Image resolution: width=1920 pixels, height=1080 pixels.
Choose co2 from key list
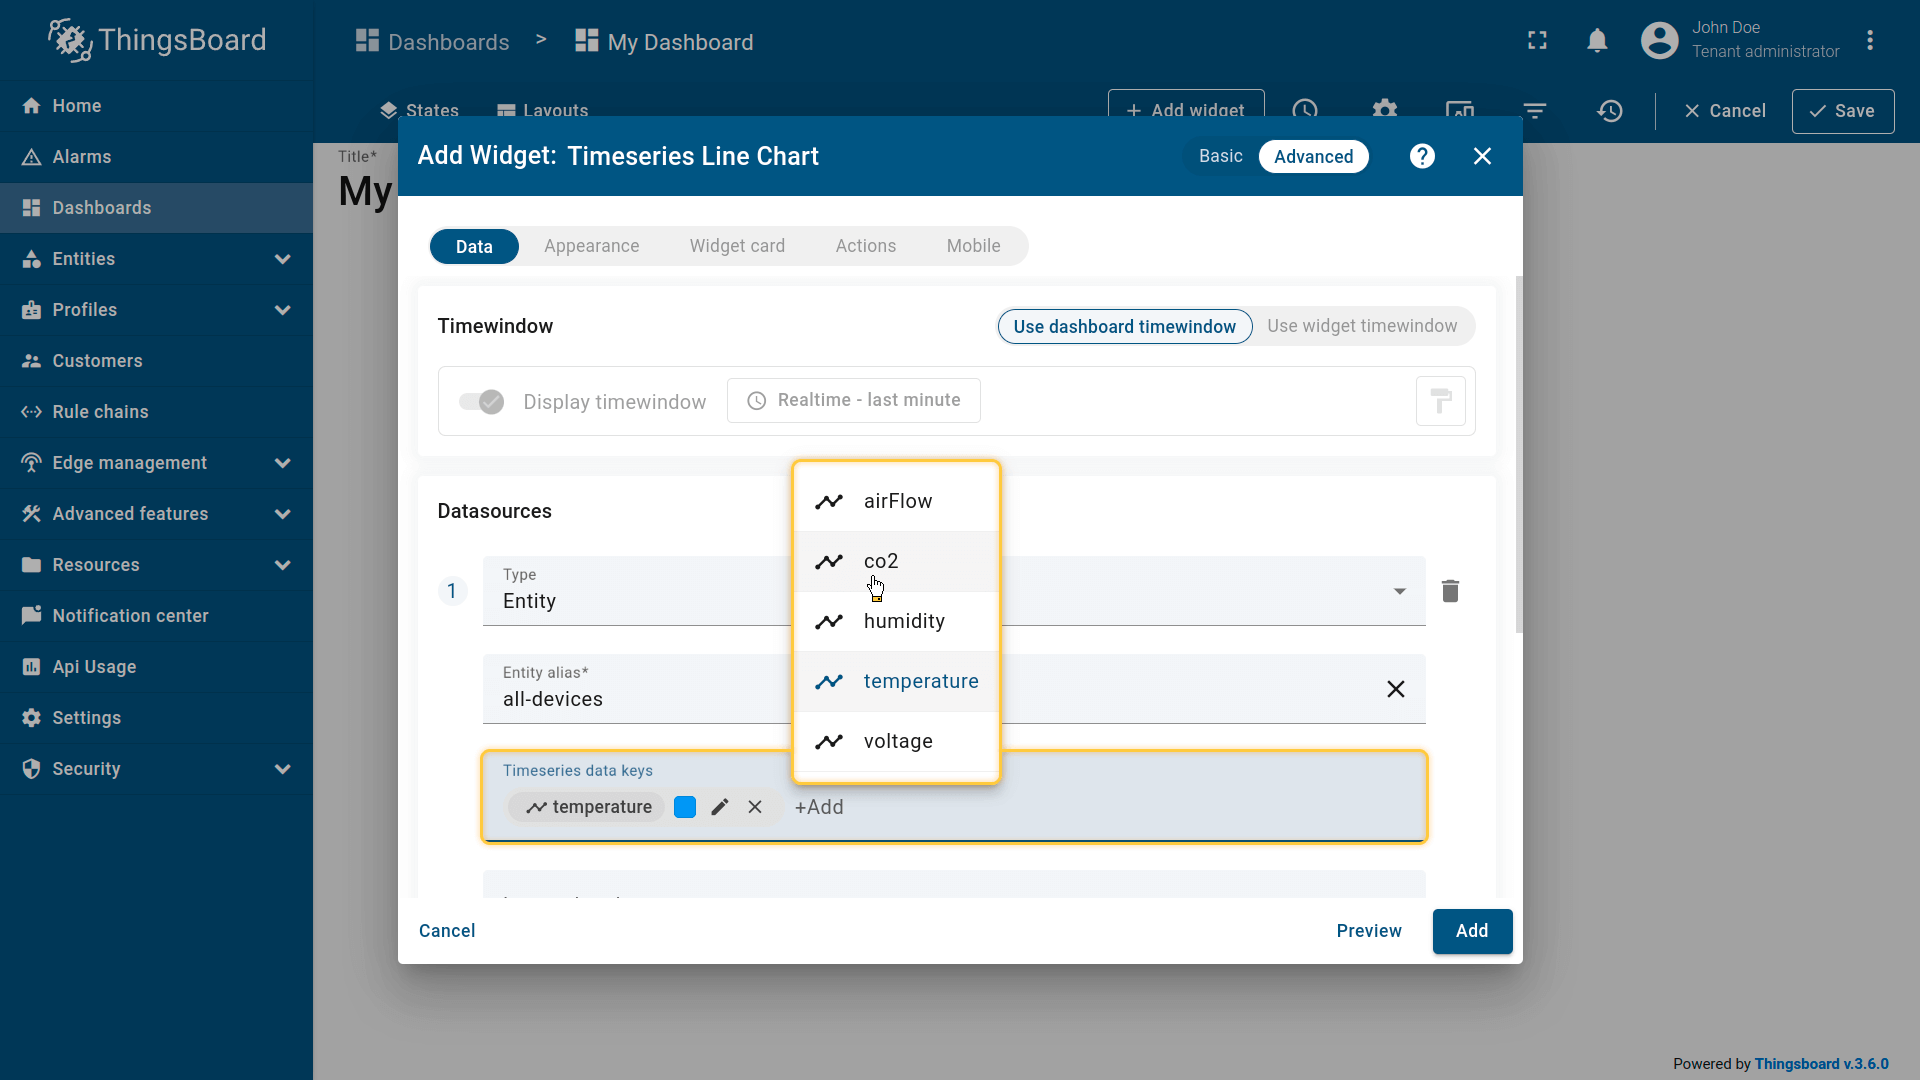pos(881,561)
